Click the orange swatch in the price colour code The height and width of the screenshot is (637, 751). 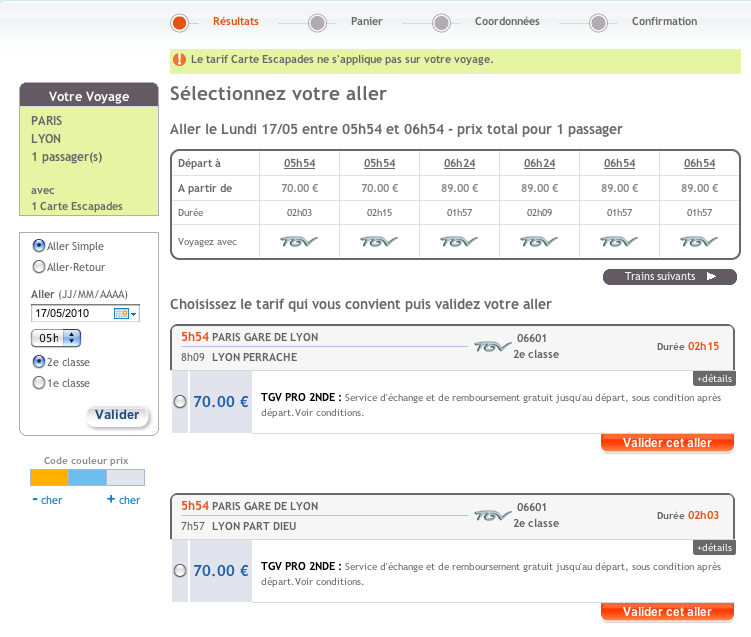tap(49, 478)
